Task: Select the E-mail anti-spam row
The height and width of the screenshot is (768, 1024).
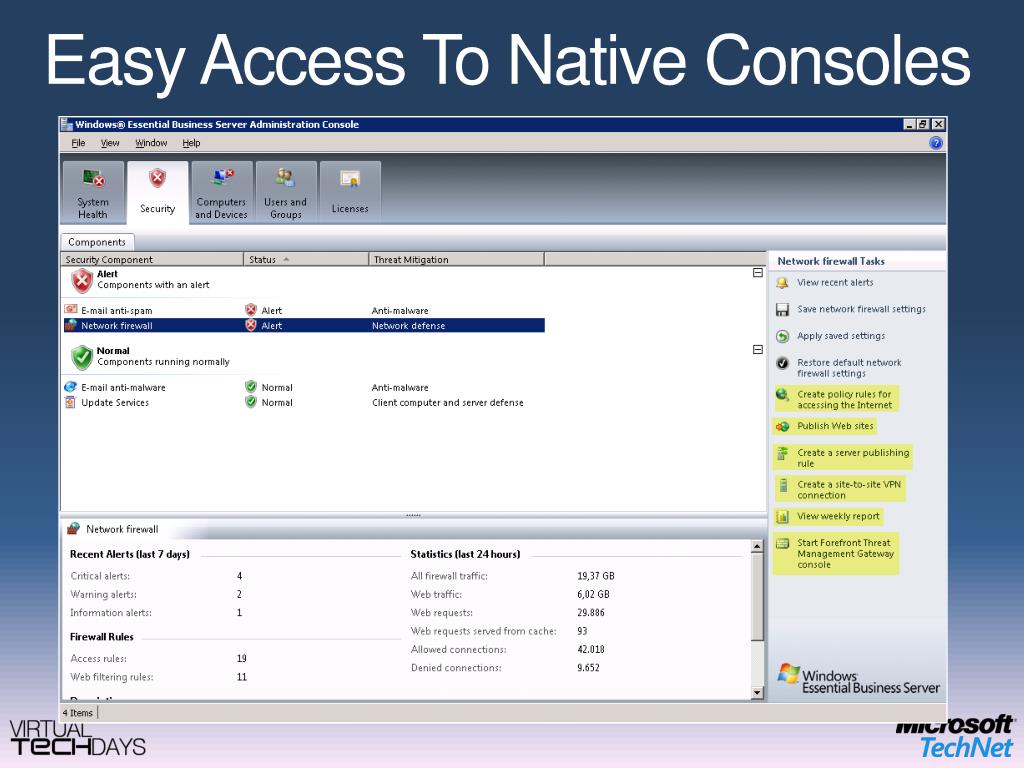Action: [304, 310]
